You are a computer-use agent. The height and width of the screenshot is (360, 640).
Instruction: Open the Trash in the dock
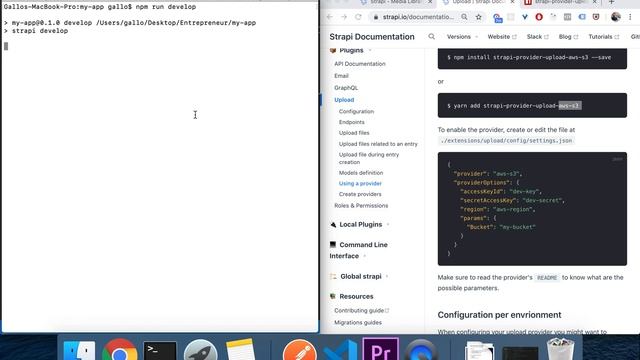pos(560,349)
